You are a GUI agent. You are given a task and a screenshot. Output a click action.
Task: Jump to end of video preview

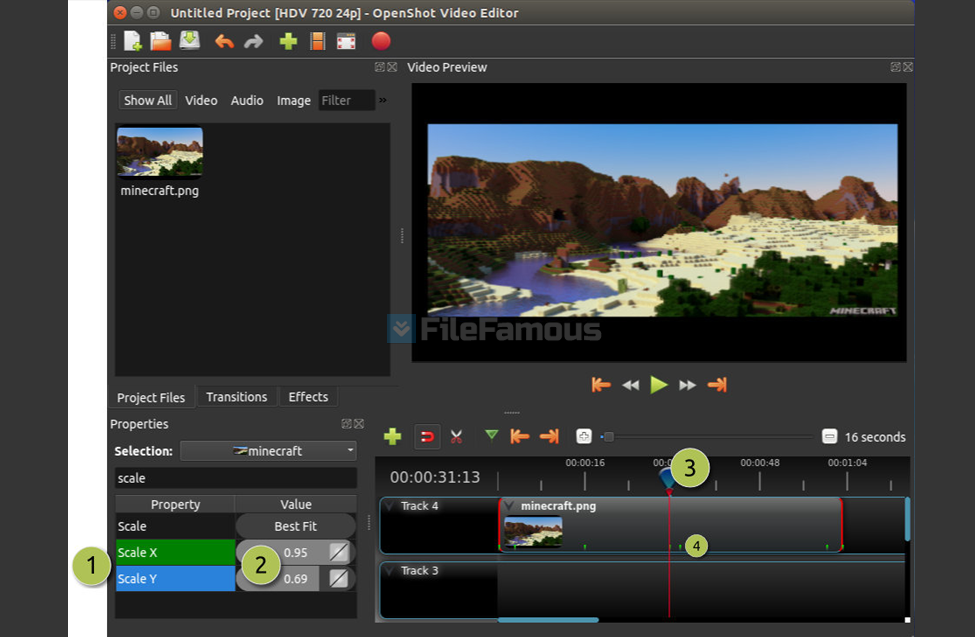point(717,385)
